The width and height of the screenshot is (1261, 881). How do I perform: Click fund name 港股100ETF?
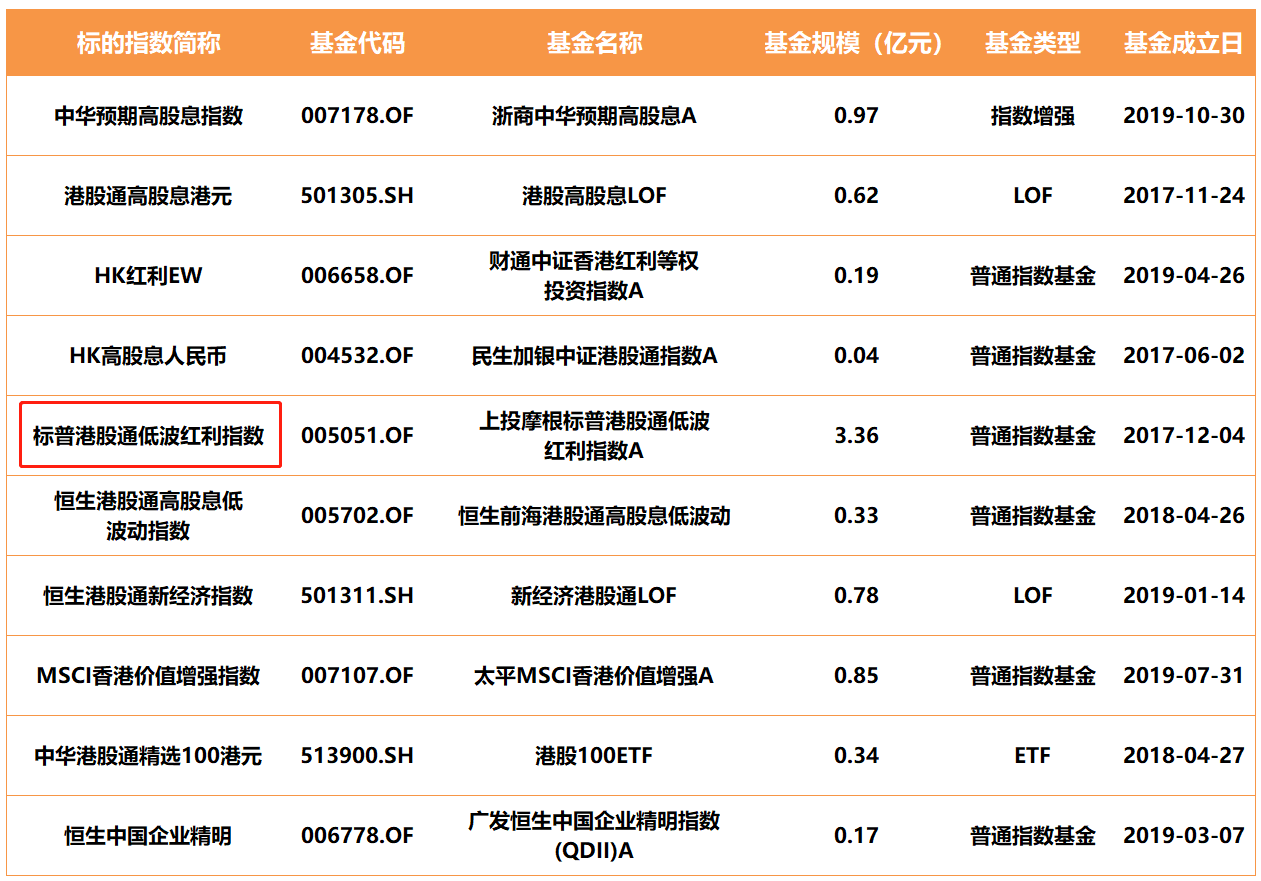tap(594, 756)
